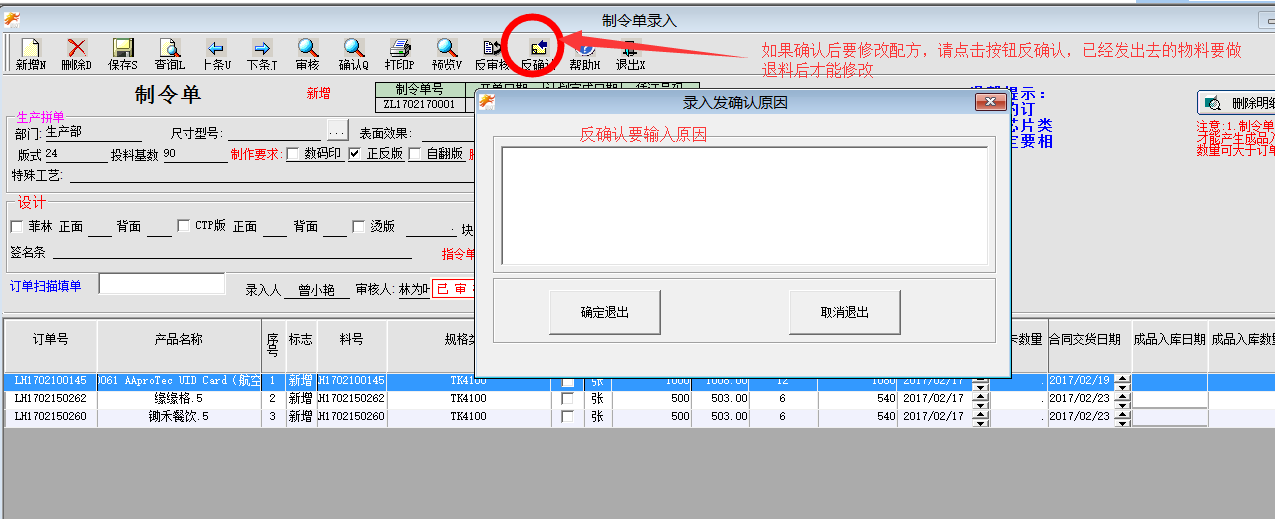This screenshot has width=1275, height=519.
Task: Click the app icon in 录入发确认原因 dialog title
Action: pos(488,102)
